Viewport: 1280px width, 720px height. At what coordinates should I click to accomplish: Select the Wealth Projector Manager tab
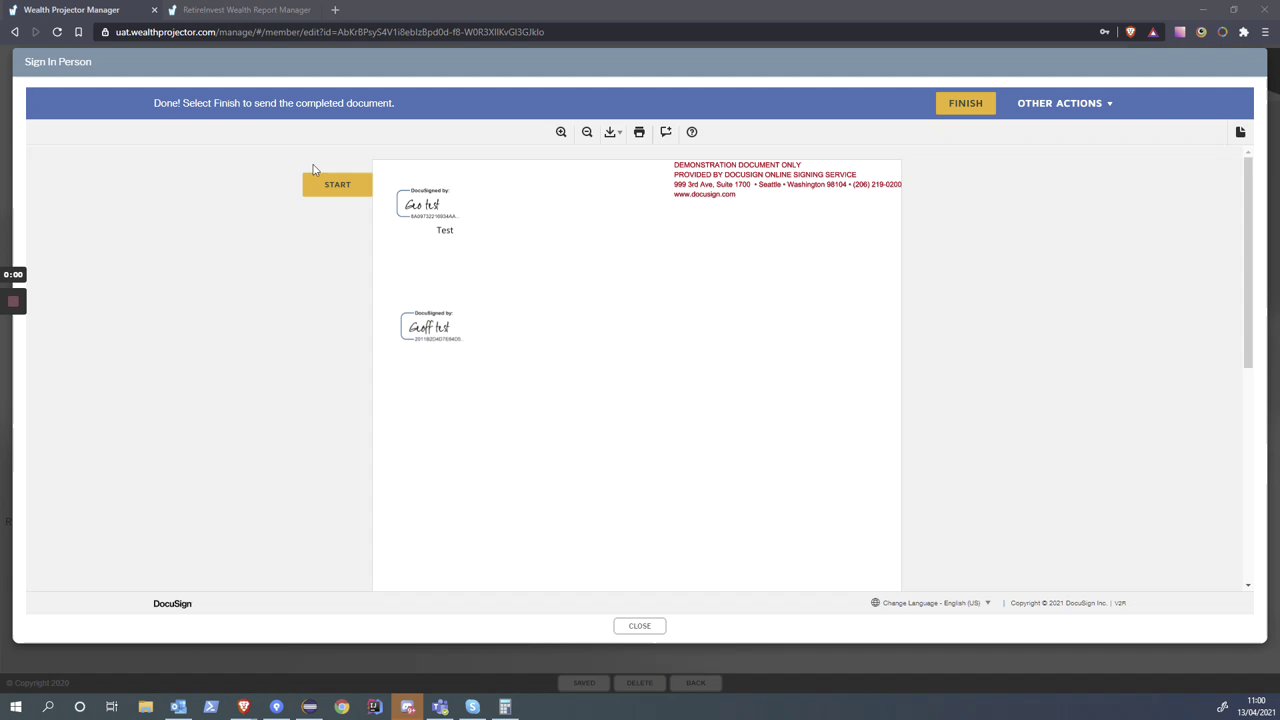pyautogui.click(x=72, y=10)
